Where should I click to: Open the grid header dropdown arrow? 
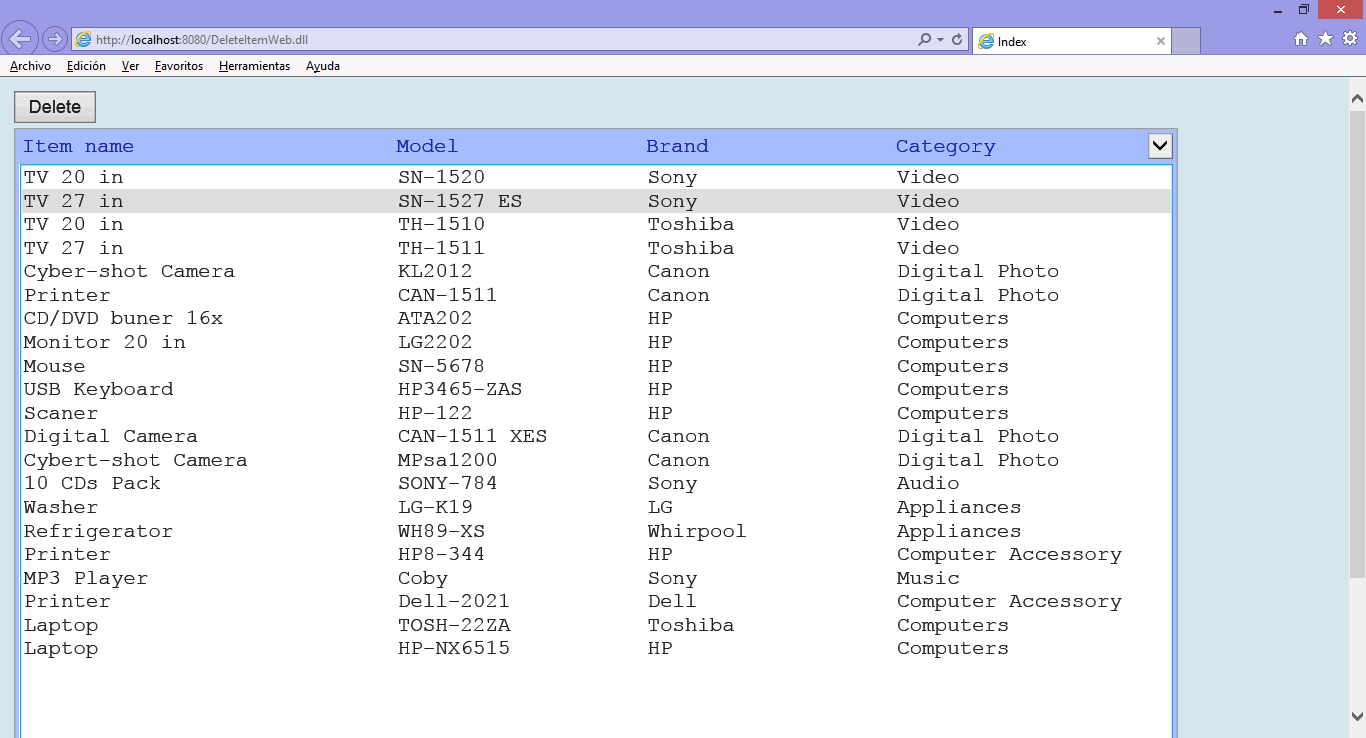[x=1160, y=146]
